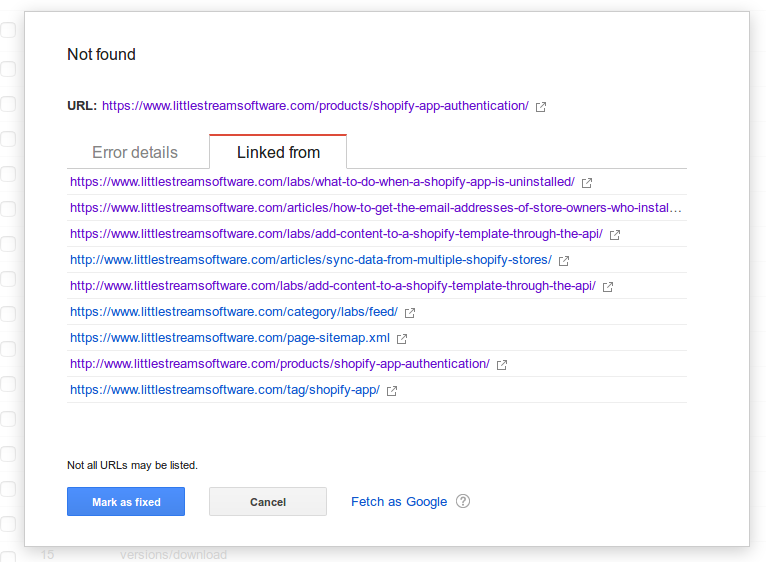The width and height of the screenshot is (766, 562).
Task: Open external icon for http products/shopify-app-authentication link
Action: [x=502, y=365]
